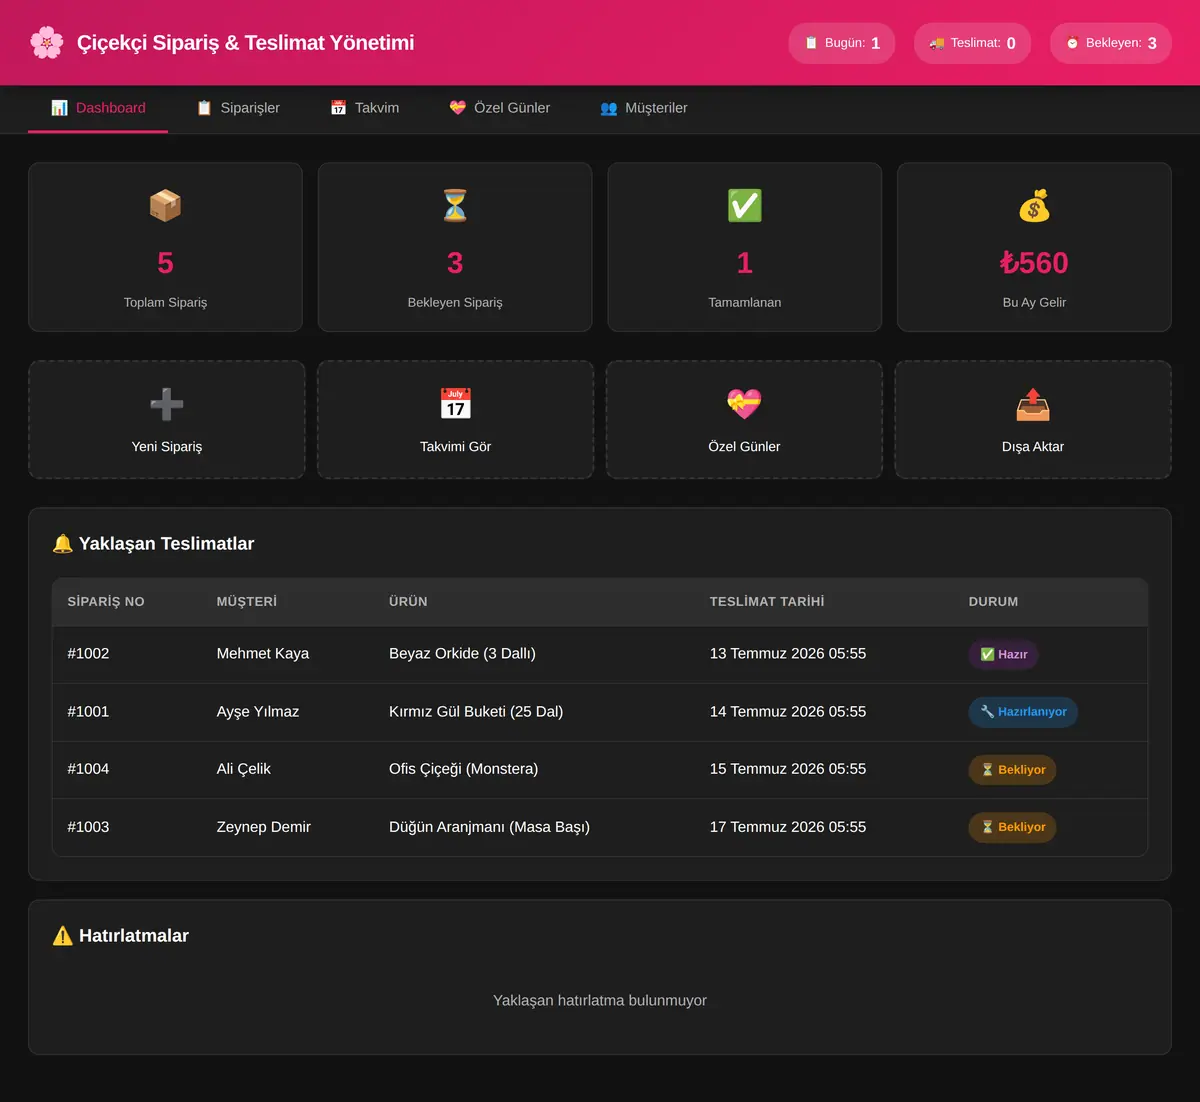This screenshot has height=1102, width=1200.
Task: Select customer name Mehmet Kaya
Action: point(263,654)
